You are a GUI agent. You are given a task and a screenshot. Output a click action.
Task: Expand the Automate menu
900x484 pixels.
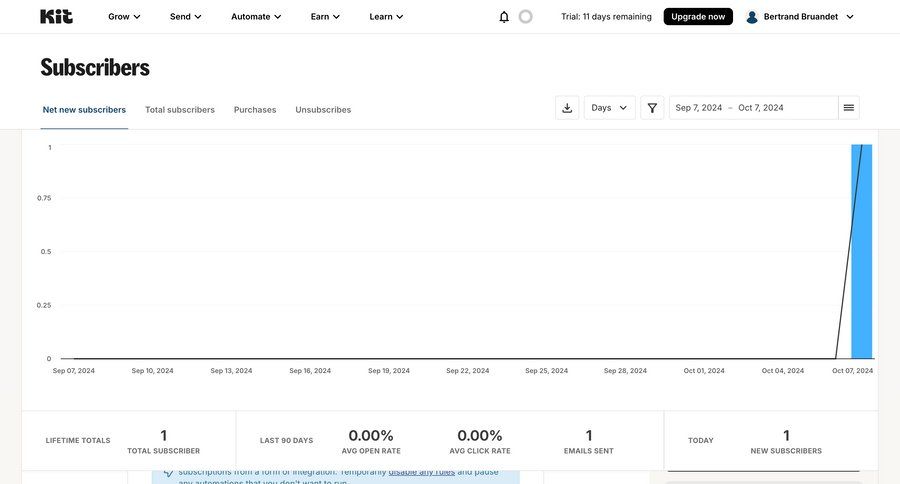click(256, 17)
